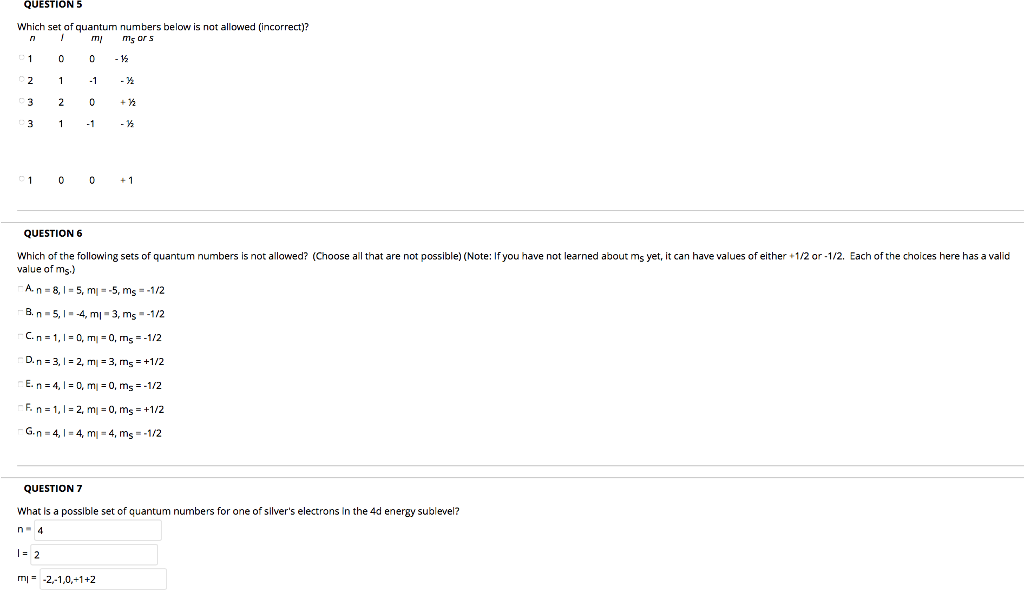The width and height of the screenshot is (1024, 611).
Task: Check option A in Question 6
Action: (x=22, y=289)
